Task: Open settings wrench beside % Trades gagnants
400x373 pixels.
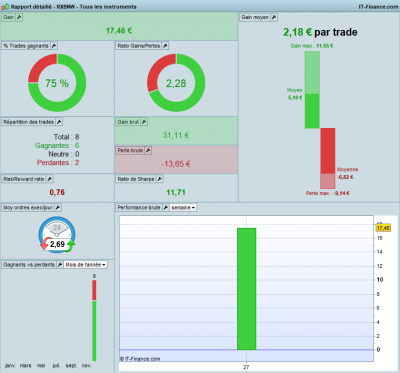Action: click(54, 46)
